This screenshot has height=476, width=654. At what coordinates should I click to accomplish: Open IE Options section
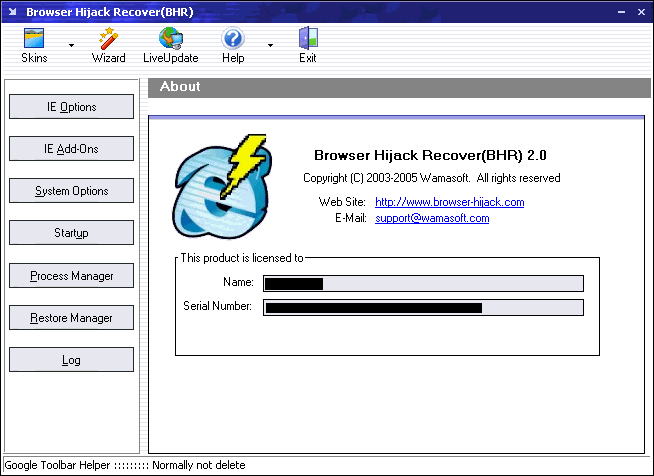71,107
